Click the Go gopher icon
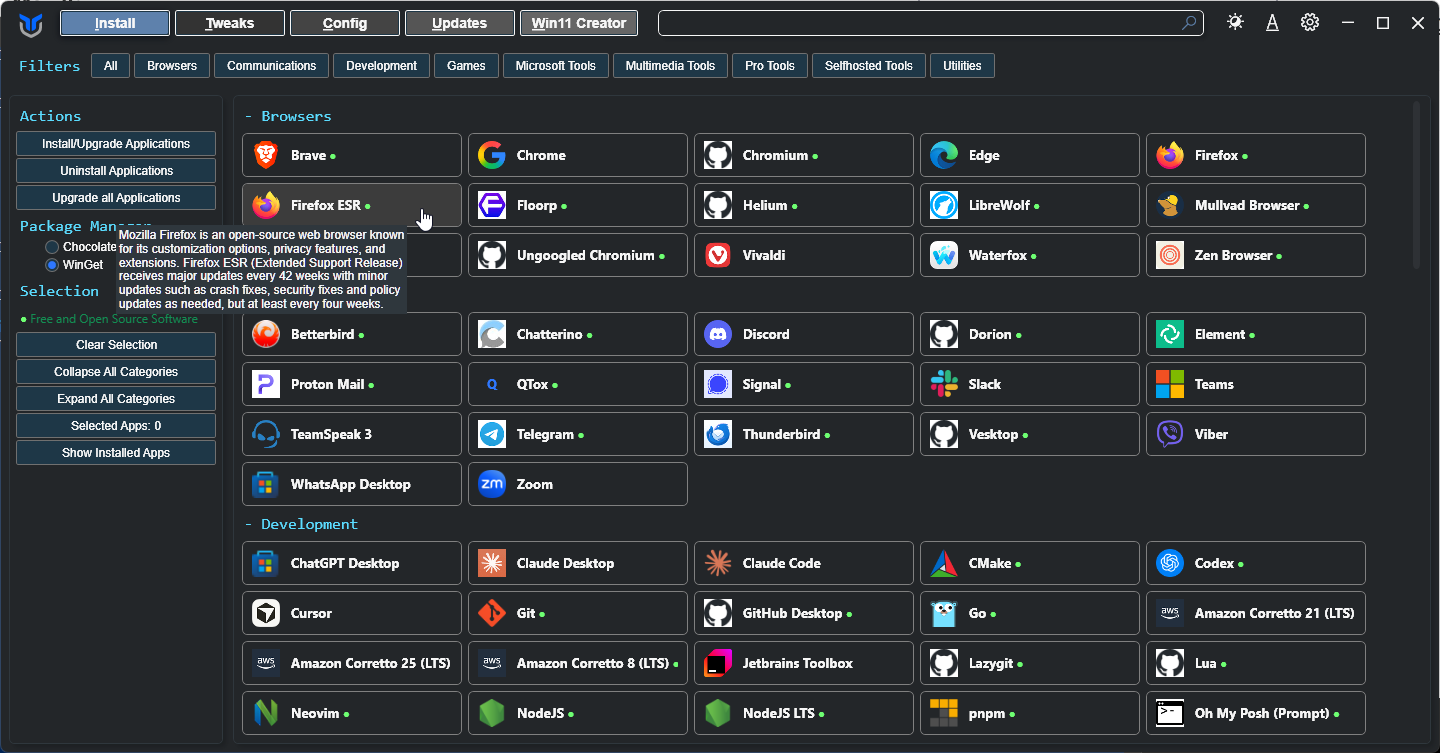Screen dimensions: 1440x753 944,613
